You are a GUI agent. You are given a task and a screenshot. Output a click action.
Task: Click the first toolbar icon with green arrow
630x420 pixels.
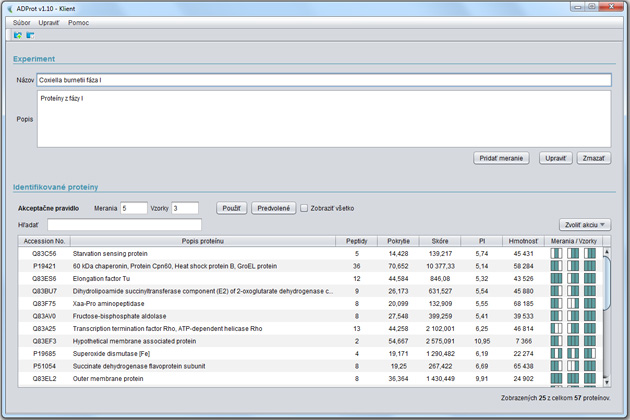18,36
